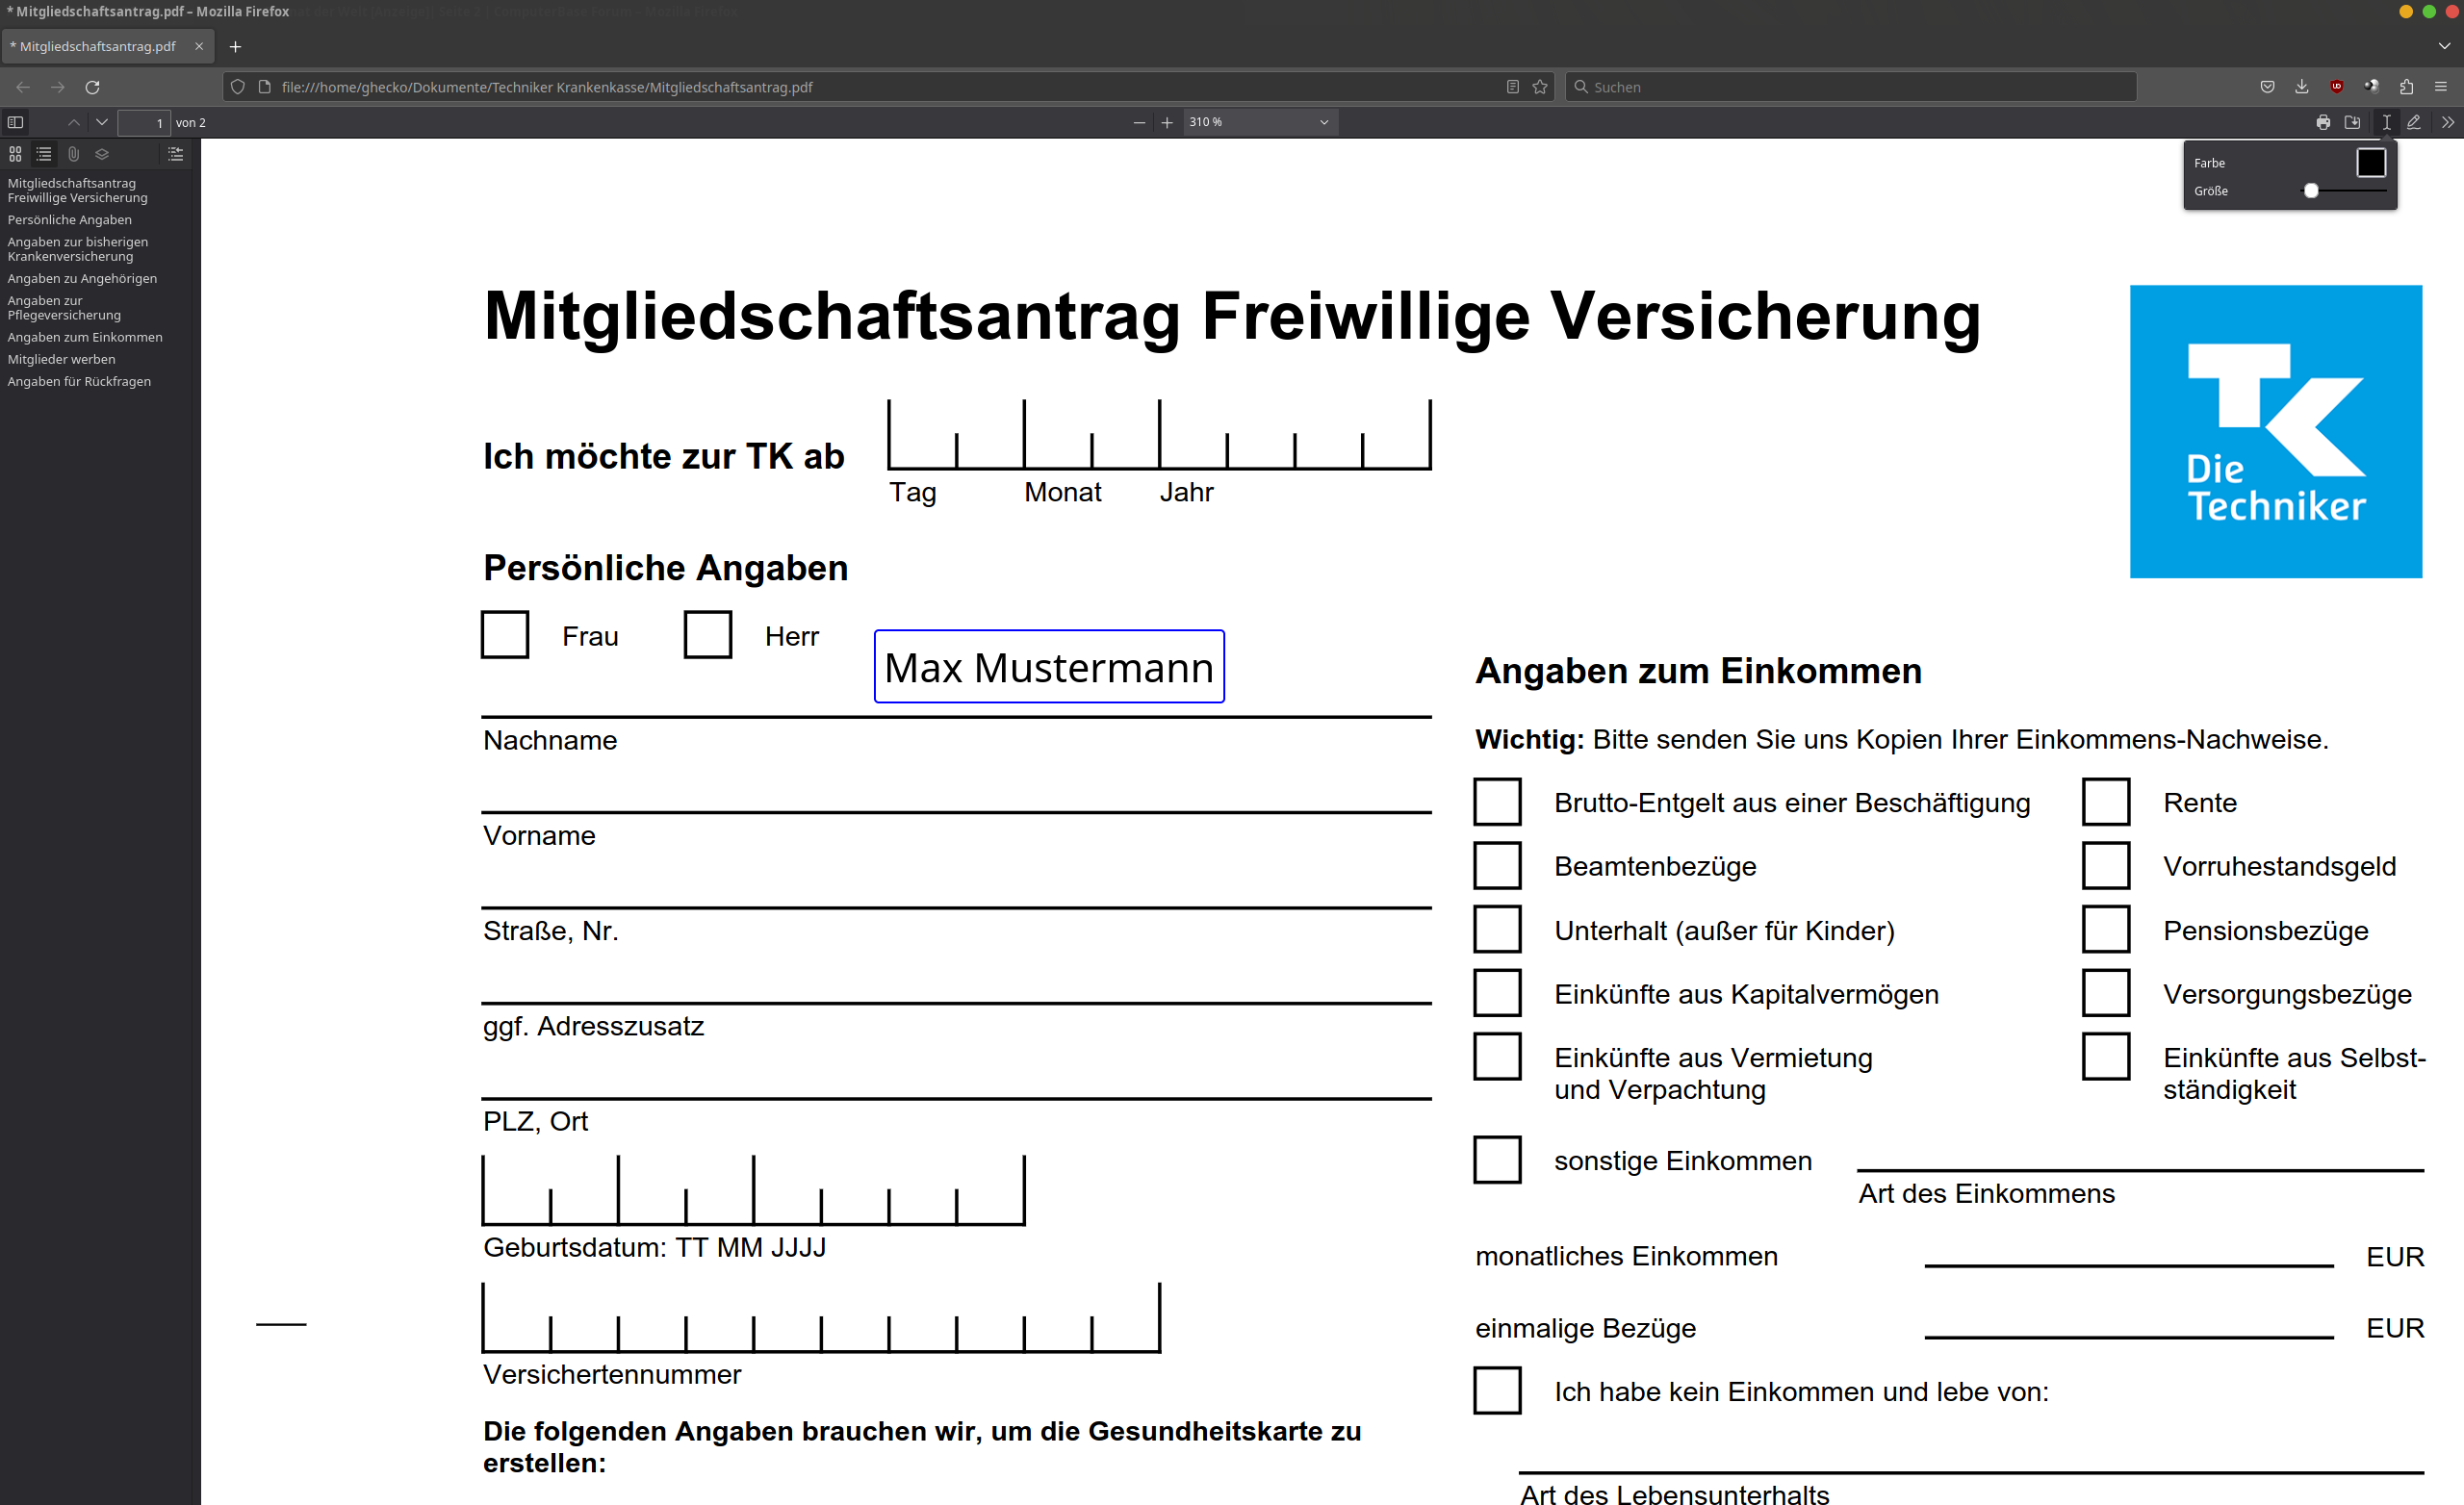
Task: Jump to Angaben zum Einkommen section
Action: pos(85,337)
